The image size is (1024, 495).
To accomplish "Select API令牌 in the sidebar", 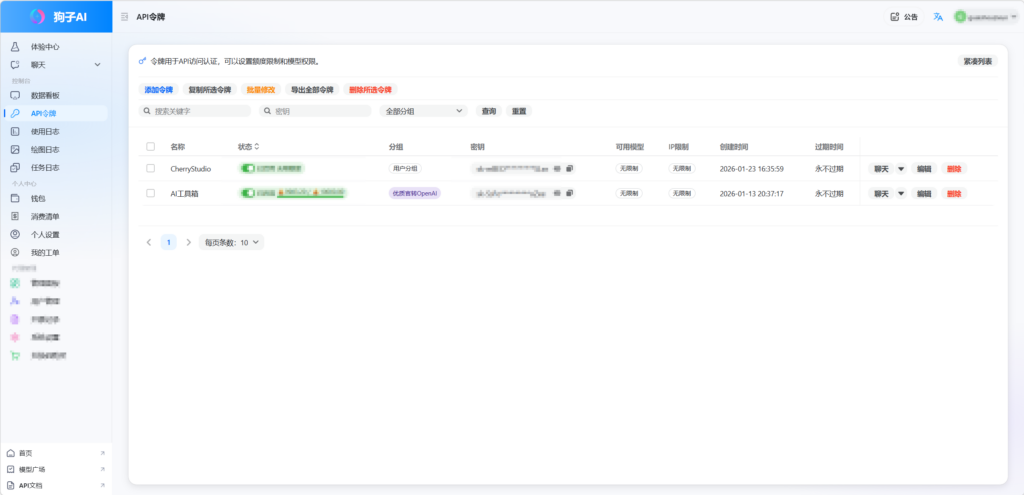I will click(56, 113).
